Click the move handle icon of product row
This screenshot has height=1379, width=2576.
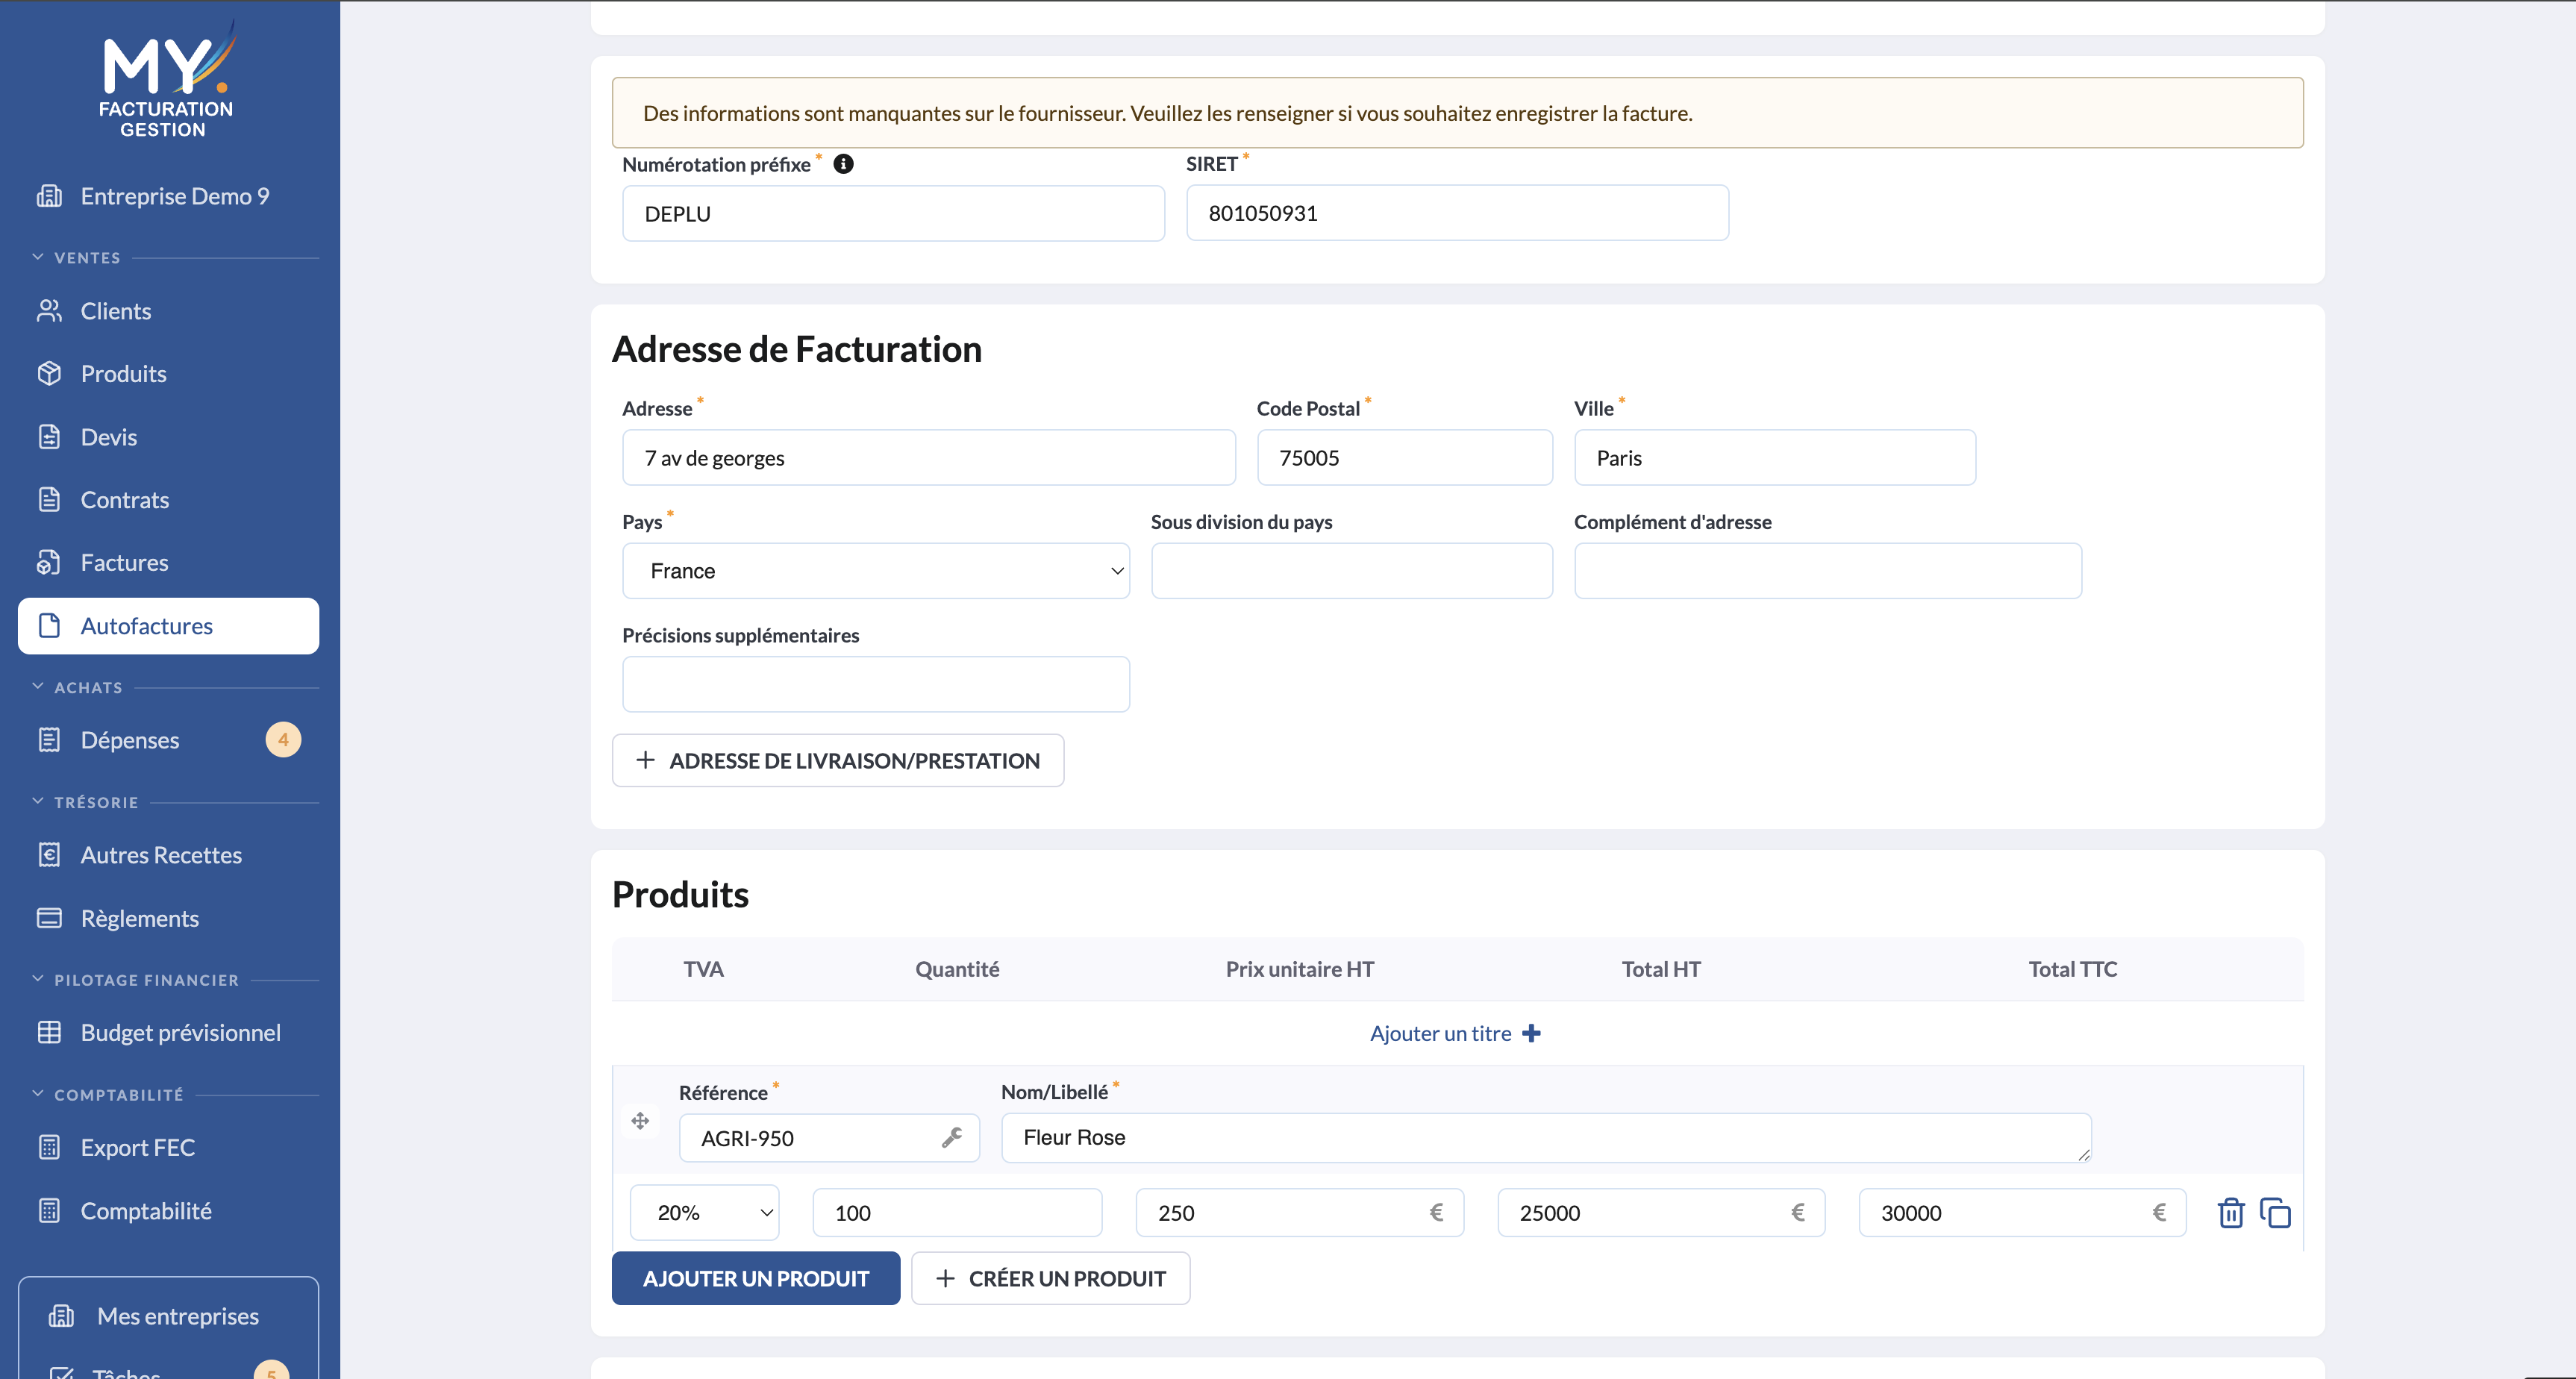click(640, 1121)
